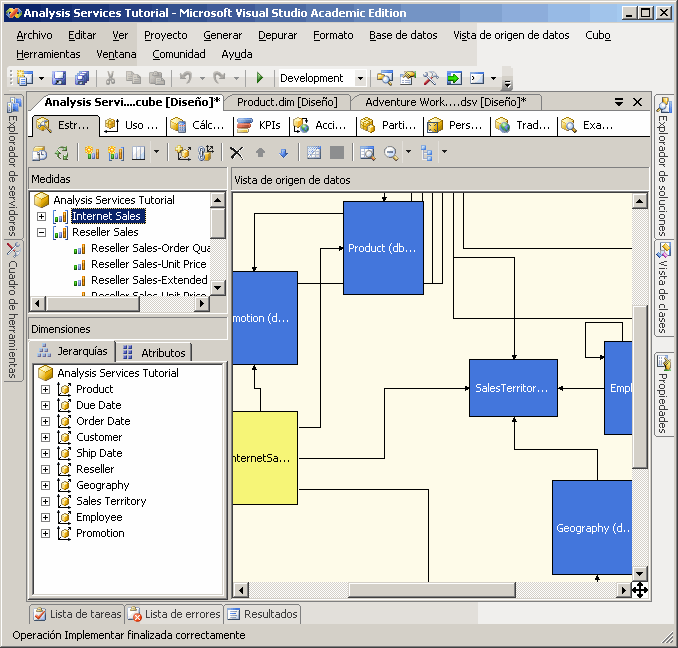The width and height of the screenshot is (678, 648).
Task: Click the Show Measures Grid icon
Action: click(138, 153)
